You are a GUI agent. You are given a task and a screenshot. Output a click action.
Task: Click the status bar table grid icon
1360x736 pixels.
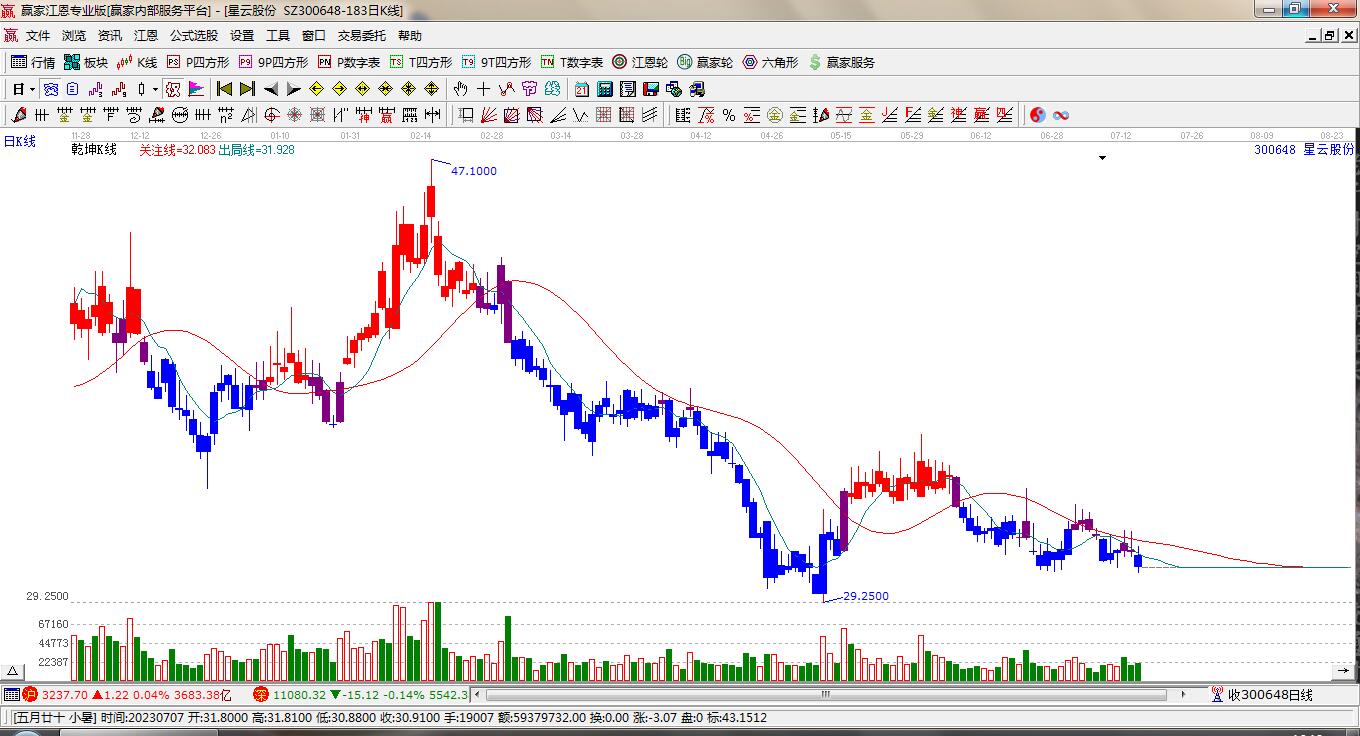[11, 694]
